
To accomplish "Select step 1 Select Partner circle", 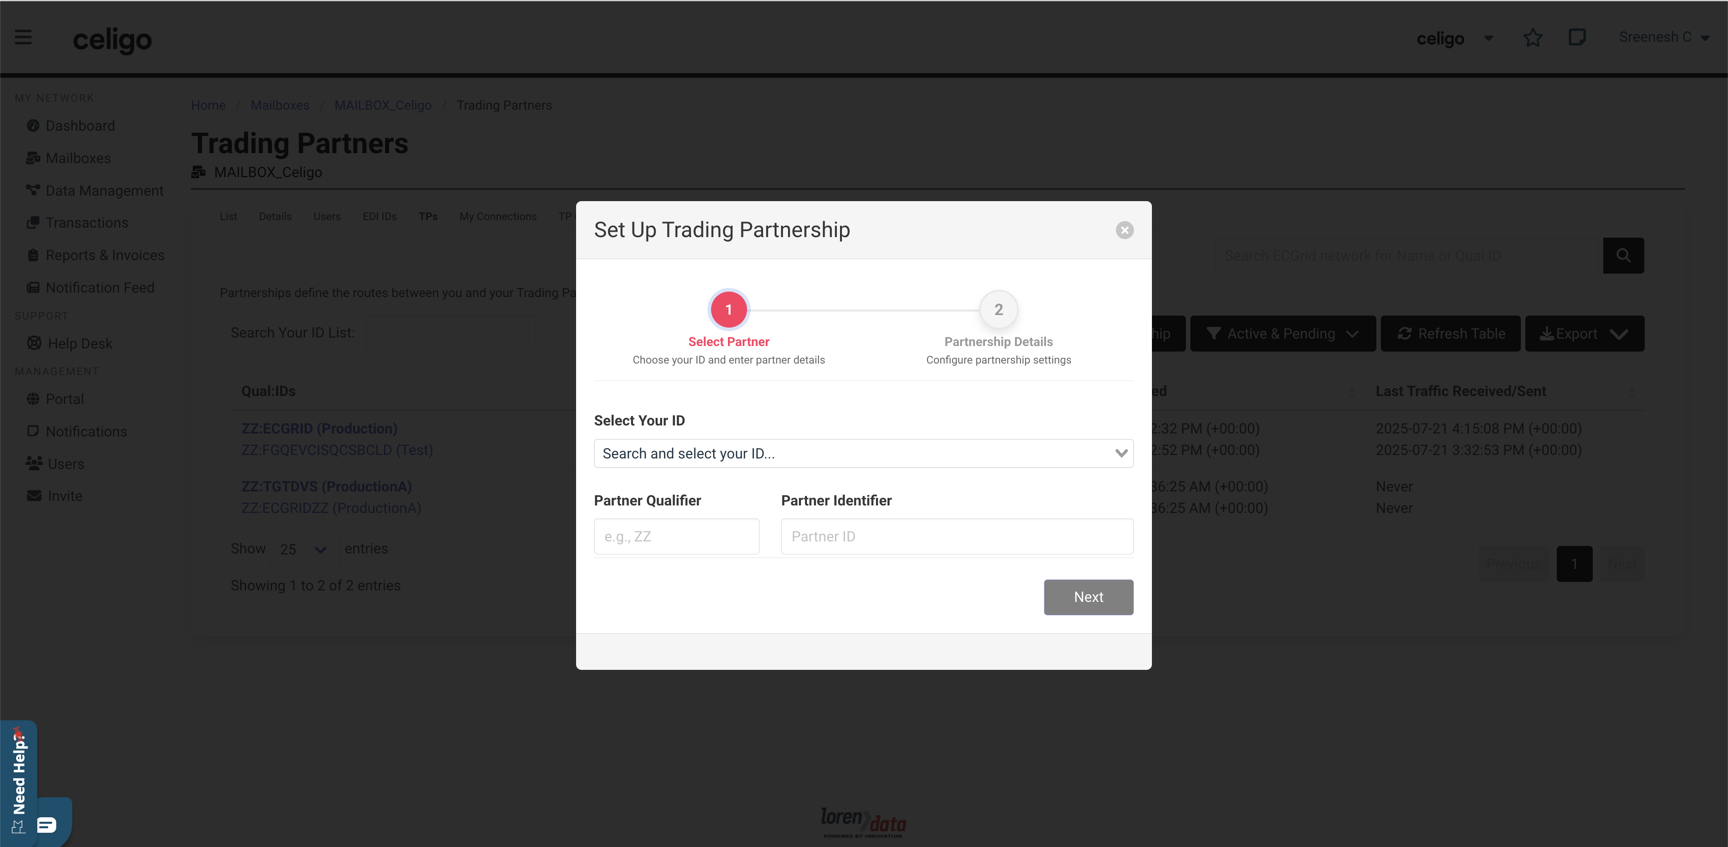I will pos(728,310).
